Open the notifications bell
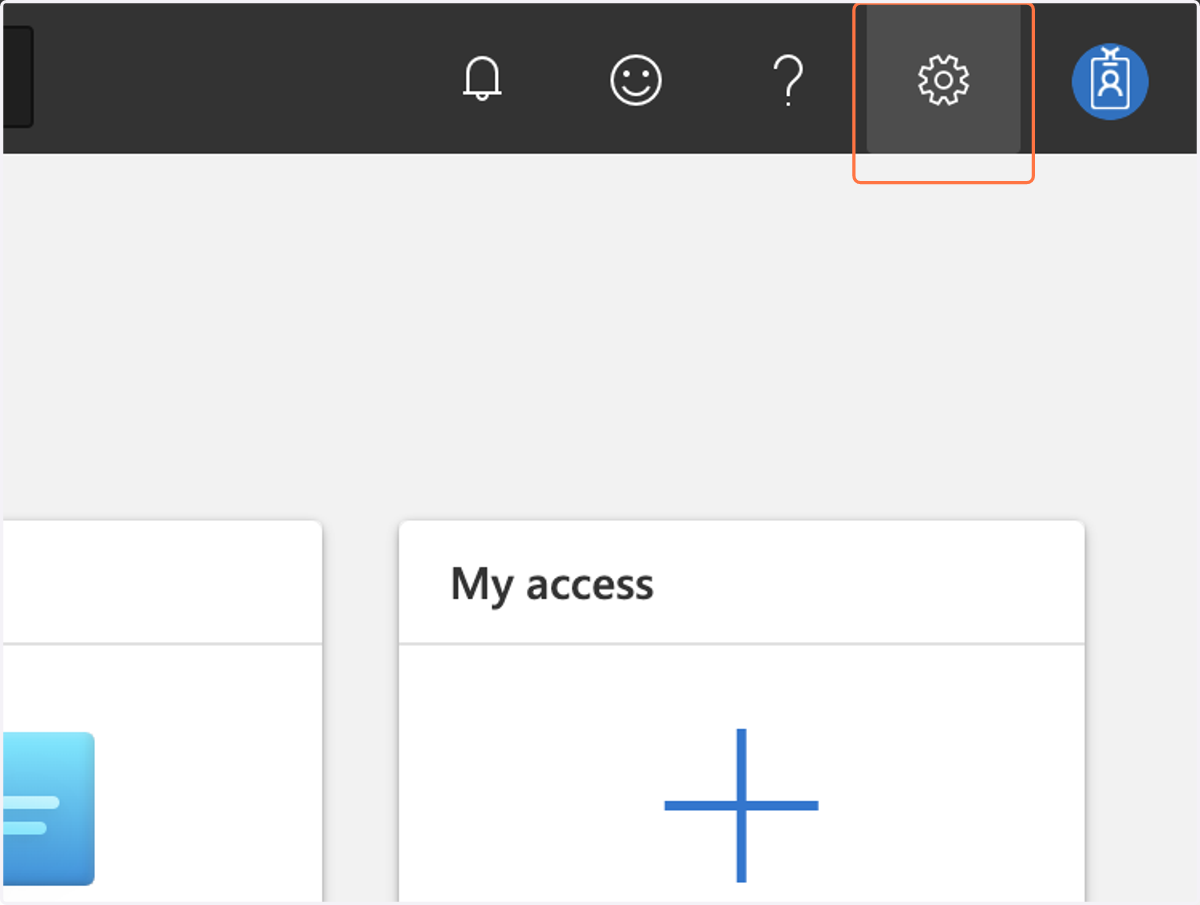Viewport: 1200px width, 905px height. 482,79
